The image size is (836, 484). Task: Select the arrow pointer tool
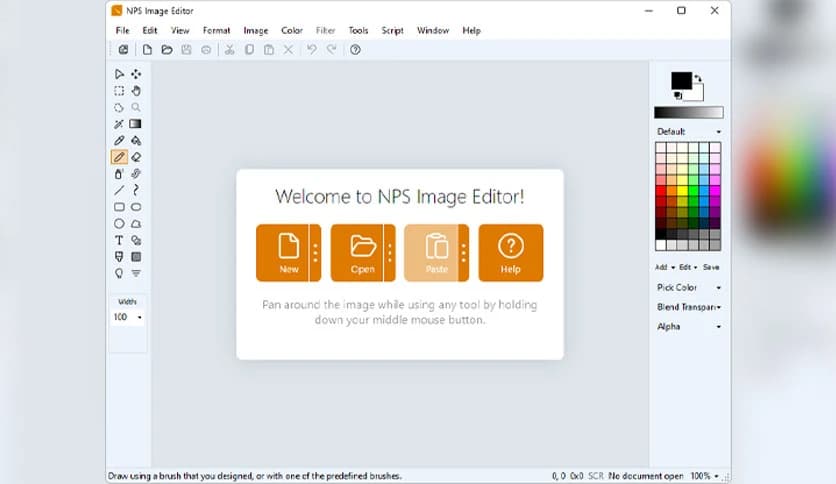point(119,74)
